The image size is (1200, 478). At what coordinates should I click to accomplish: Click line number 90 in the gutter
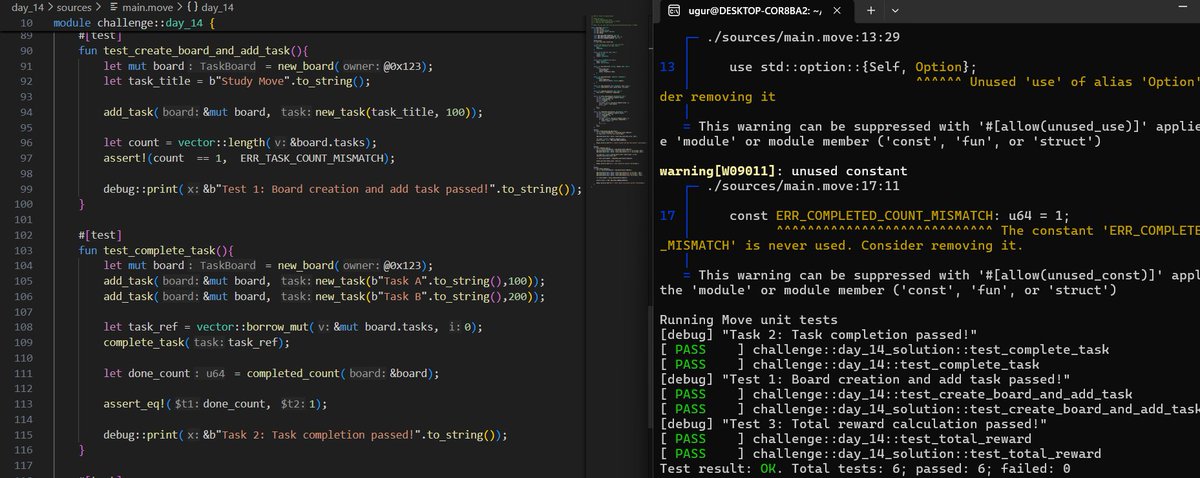(x=27, y=50)
